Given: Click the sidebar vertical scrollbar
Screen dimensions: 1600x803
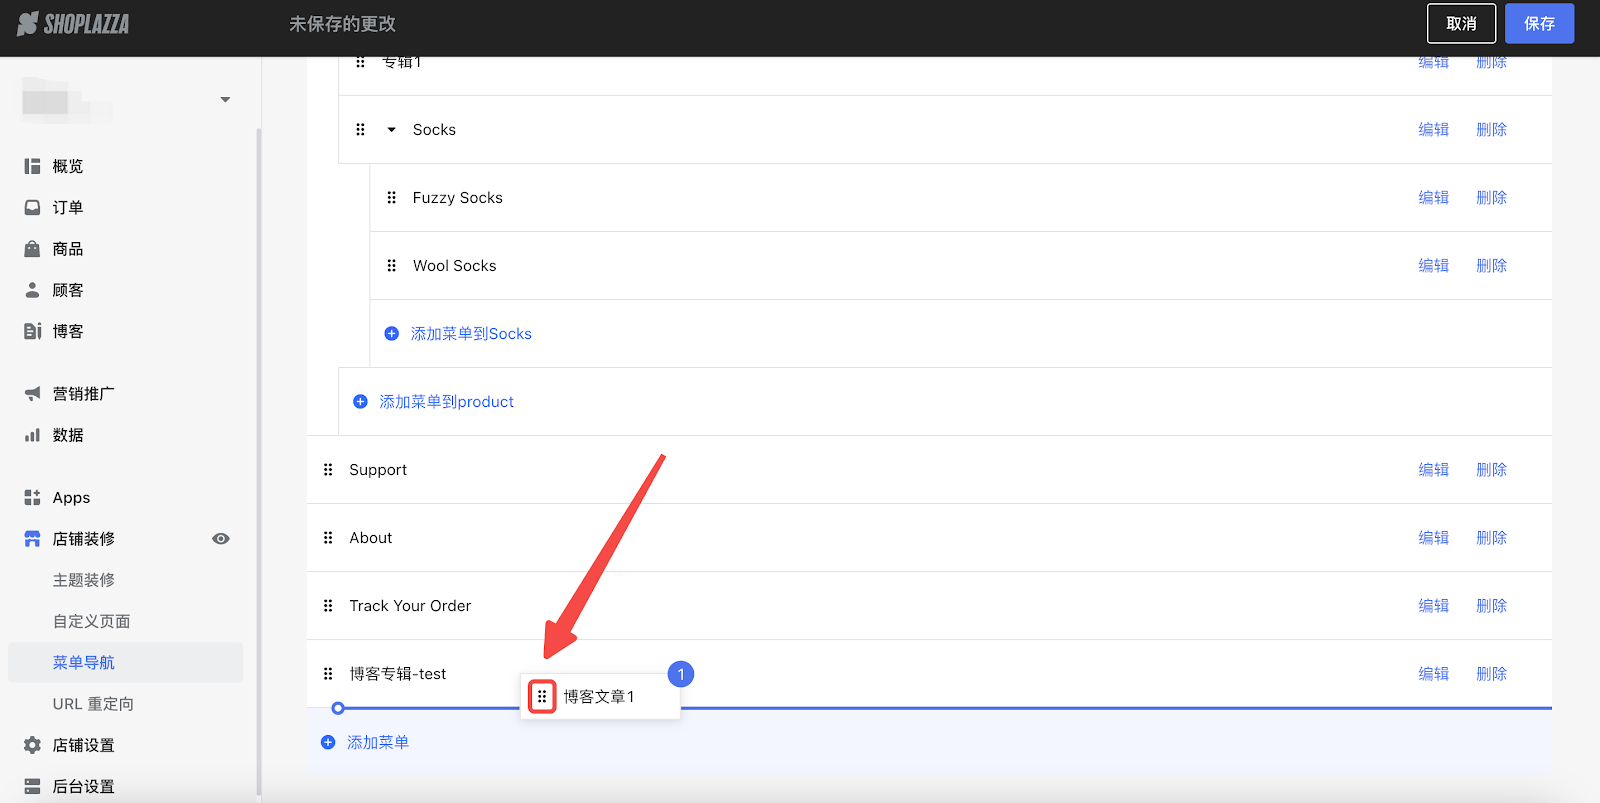Looking at the screenshot, I should 259,460.
